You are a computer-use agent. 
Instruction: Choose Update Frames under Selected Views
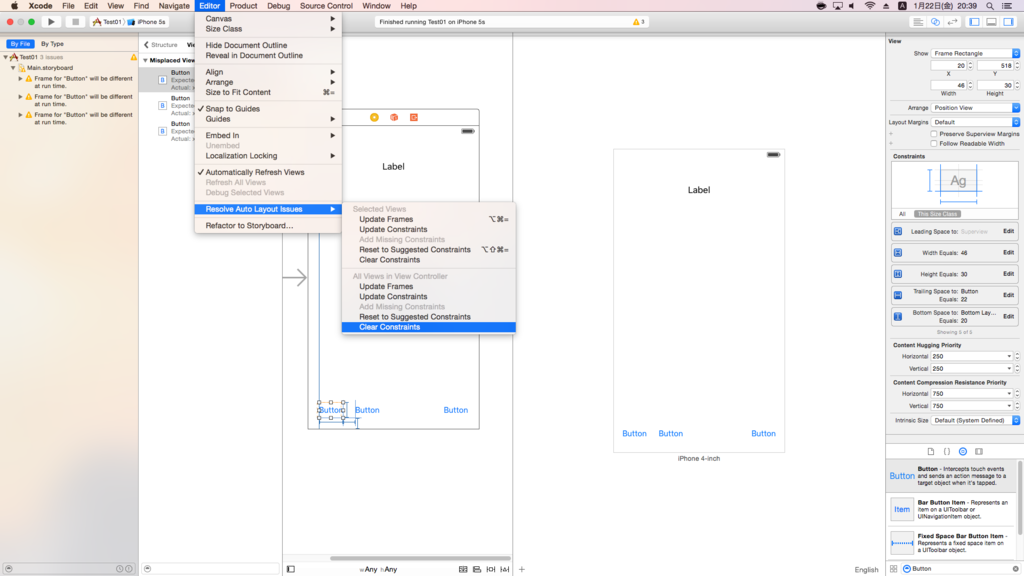[428, 219]
